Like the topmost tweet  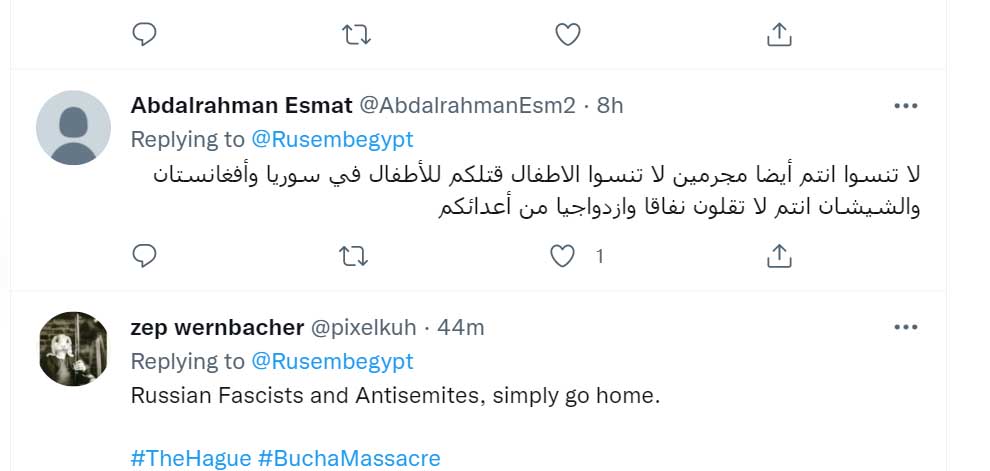tap(567, 35)
